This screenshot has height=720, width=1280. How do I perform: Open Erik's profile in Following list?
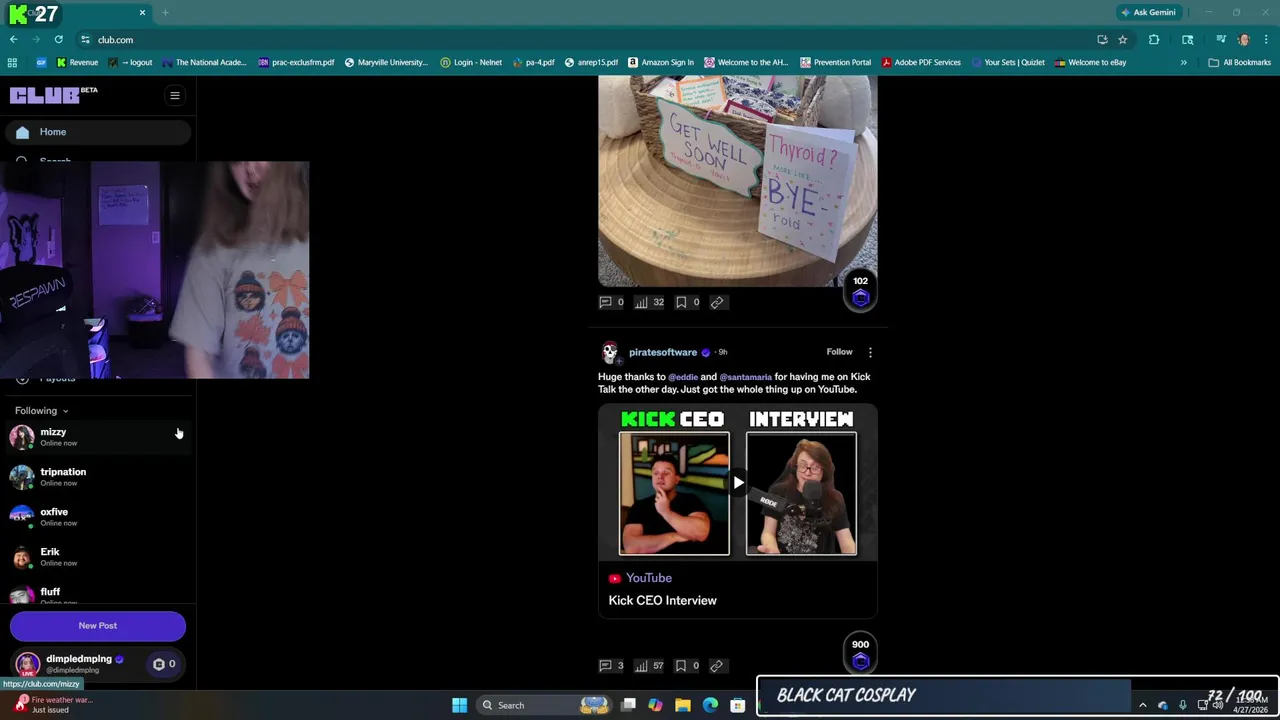click(97, 557)
